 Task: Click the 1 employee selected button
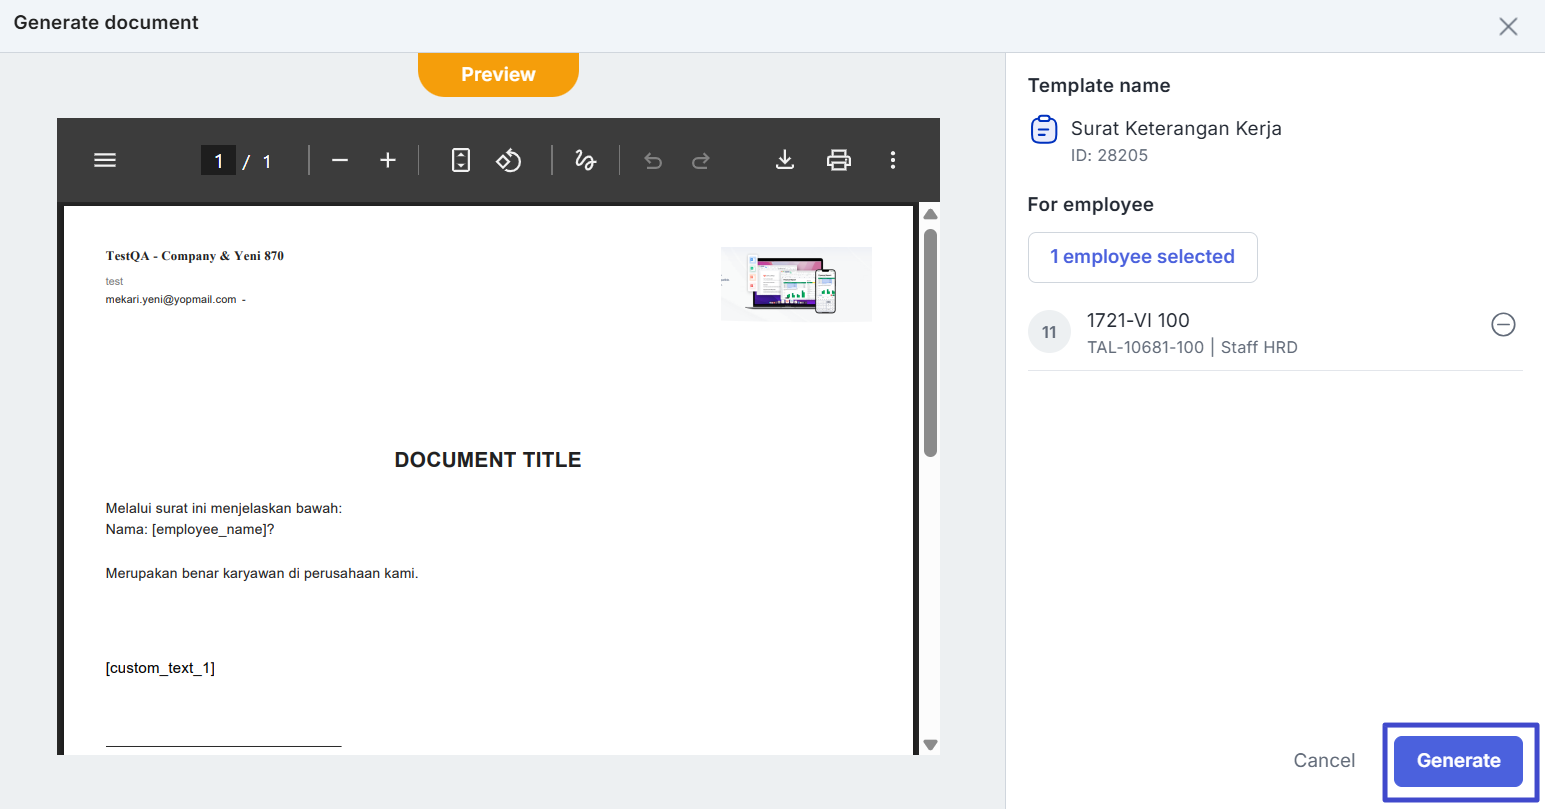(1142, 257)
